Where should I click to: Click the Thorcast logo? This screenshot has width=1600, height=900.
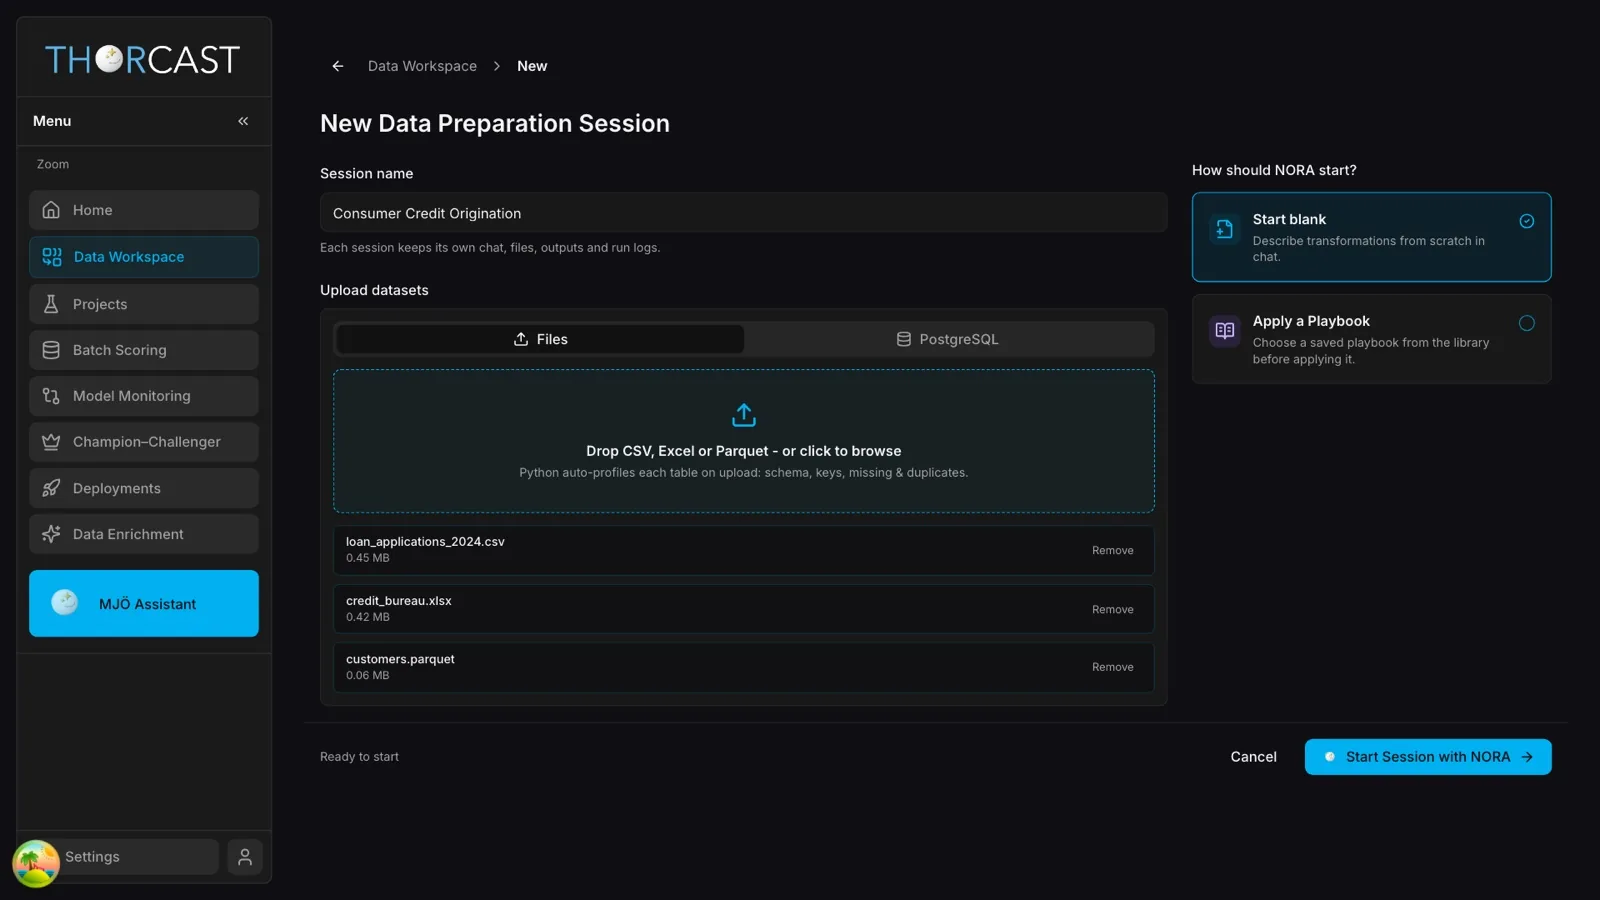pos(142,60)
